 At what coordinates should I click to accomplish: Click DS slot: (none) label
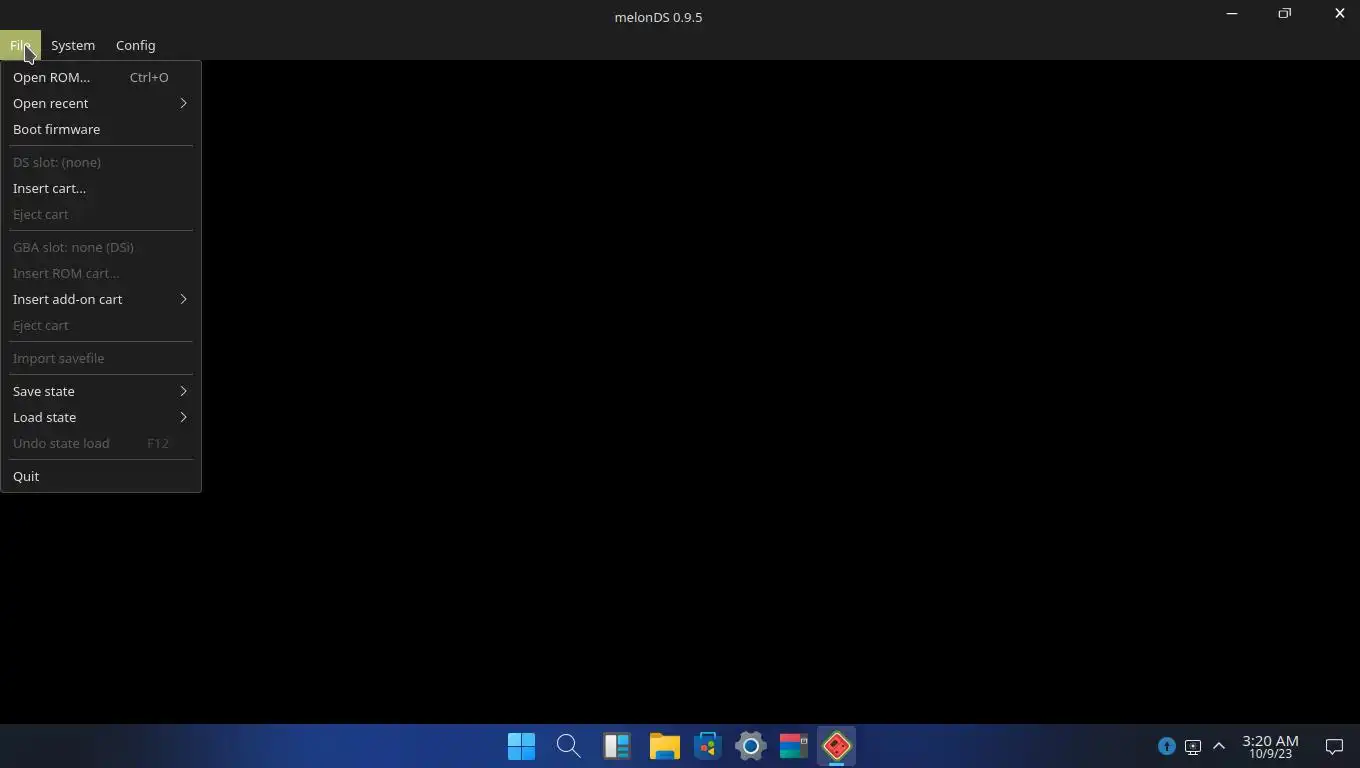[x=100, y=162]
